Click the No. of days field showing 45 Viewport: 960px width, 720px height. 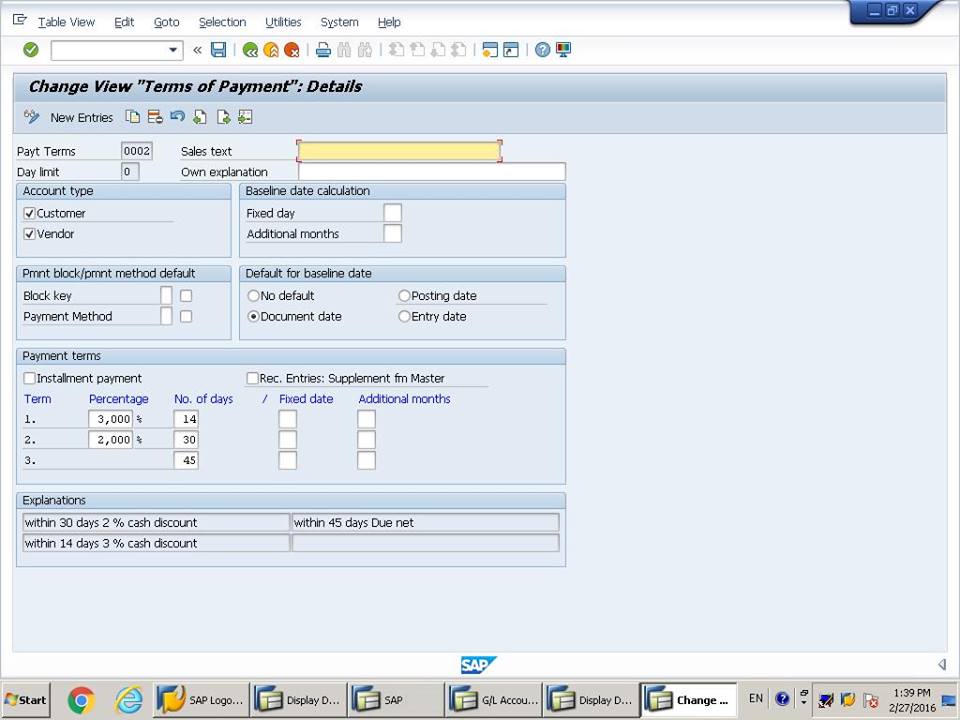(186, 460)
